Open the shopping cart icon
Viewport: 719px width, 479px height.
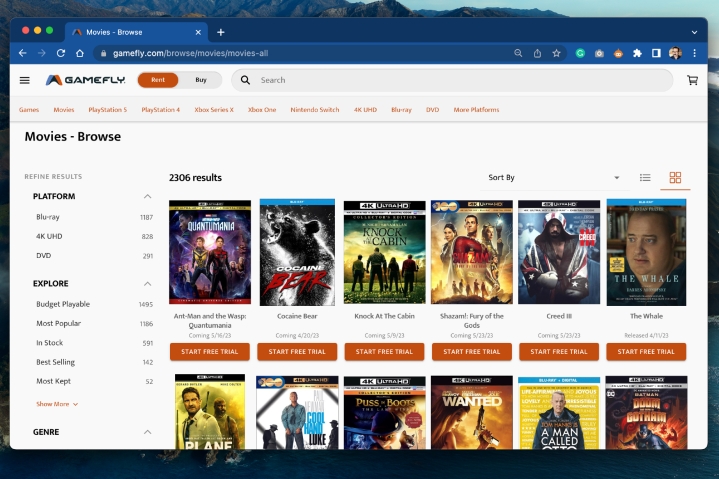(x=692, y=80)
